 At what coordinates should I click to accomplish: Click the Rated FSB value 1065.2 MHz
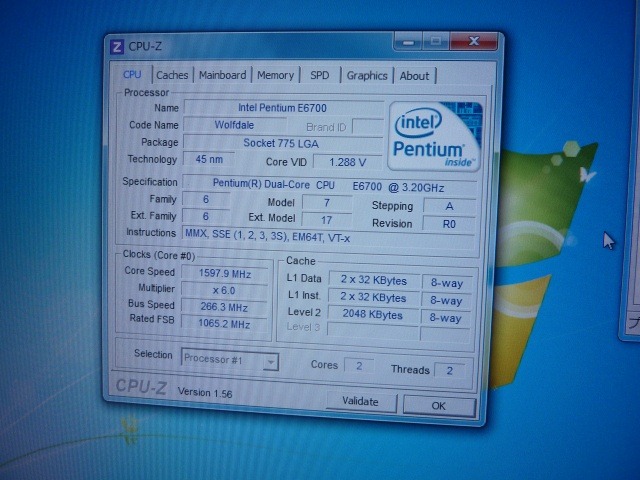(x=224, y=324)
